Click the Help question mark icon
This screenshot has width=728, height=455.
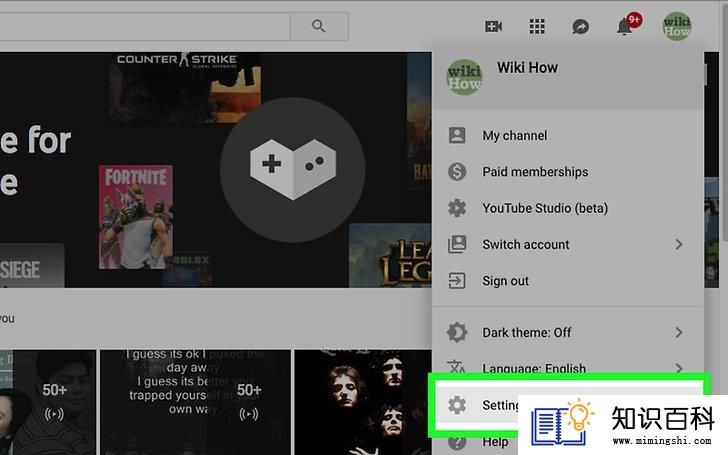pos(457,442)
